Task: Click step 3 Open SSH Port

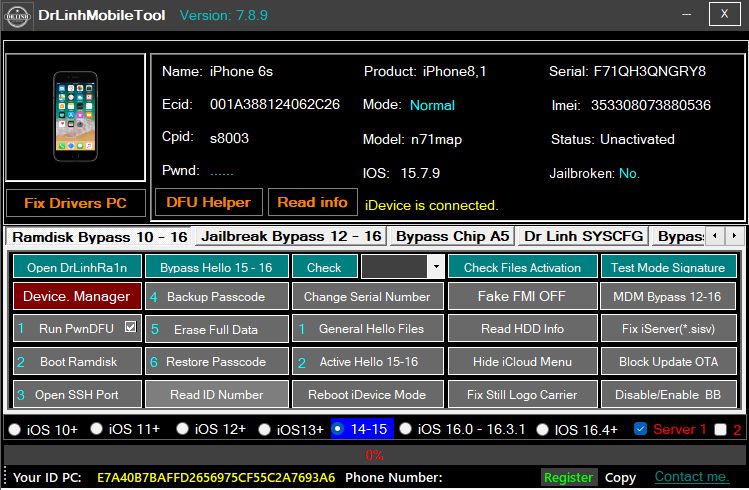Action: point(77,394)
